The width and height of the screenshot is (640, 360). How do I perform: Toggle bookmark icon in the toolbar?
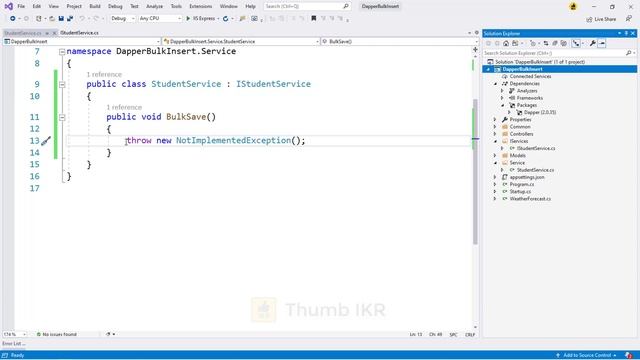pos(313,18)
